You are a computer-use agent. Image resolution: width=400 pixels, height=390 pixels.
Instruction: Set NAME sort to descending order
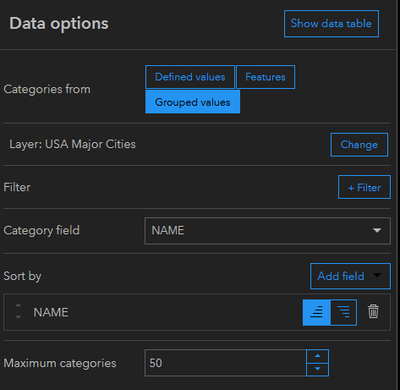point(344,312)
